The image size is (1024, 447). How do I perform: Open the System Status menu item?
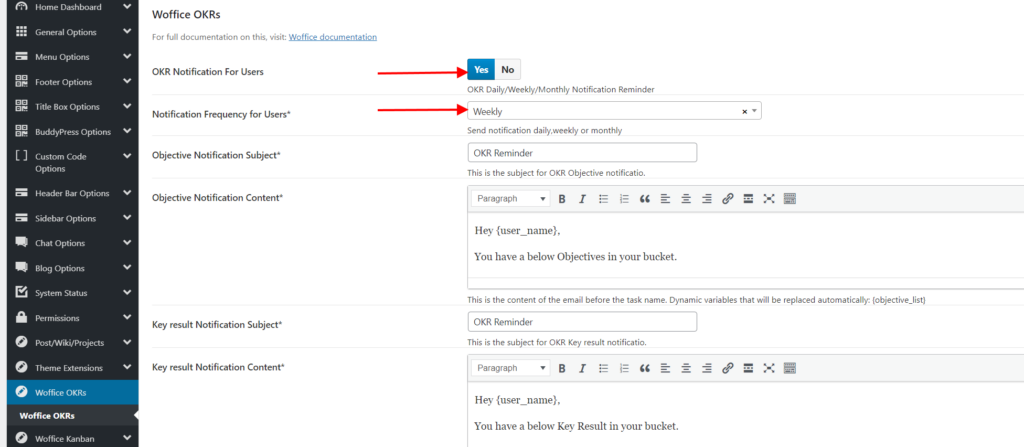62,293
